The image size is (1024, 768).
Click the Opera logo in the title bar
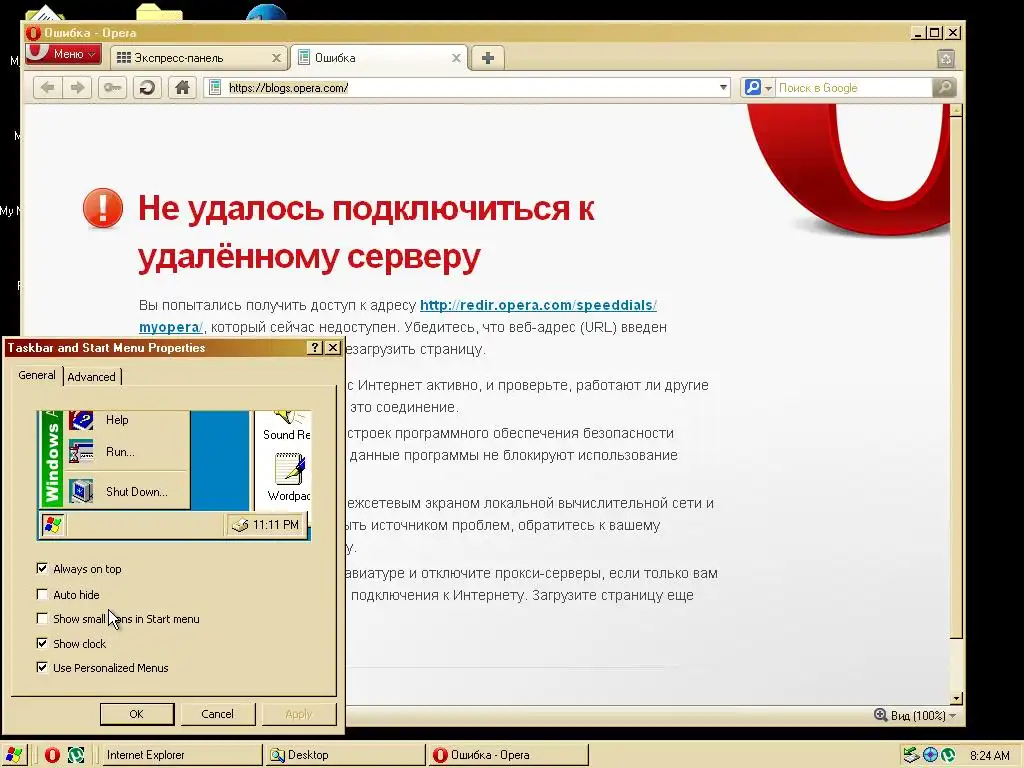click(x=33, y=33)
